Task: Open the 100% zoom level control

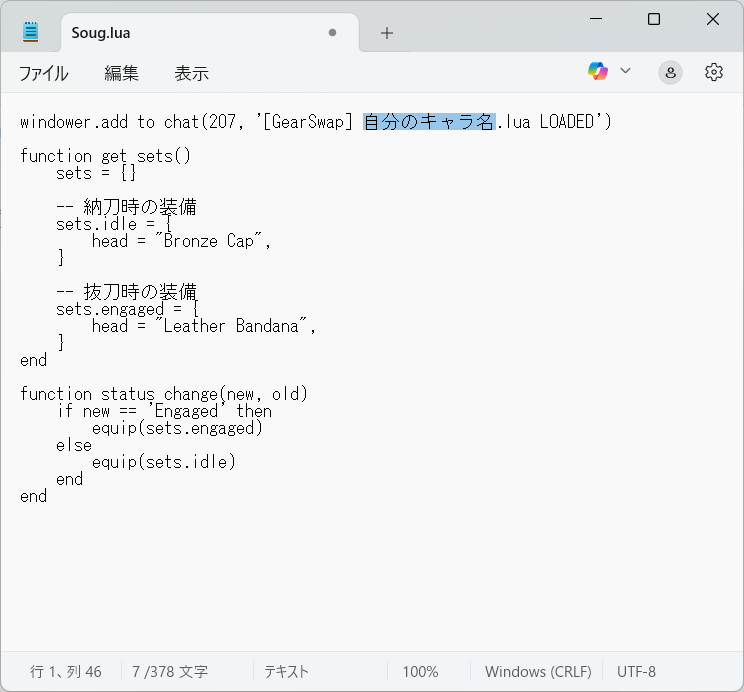Action: pos(420,672)
